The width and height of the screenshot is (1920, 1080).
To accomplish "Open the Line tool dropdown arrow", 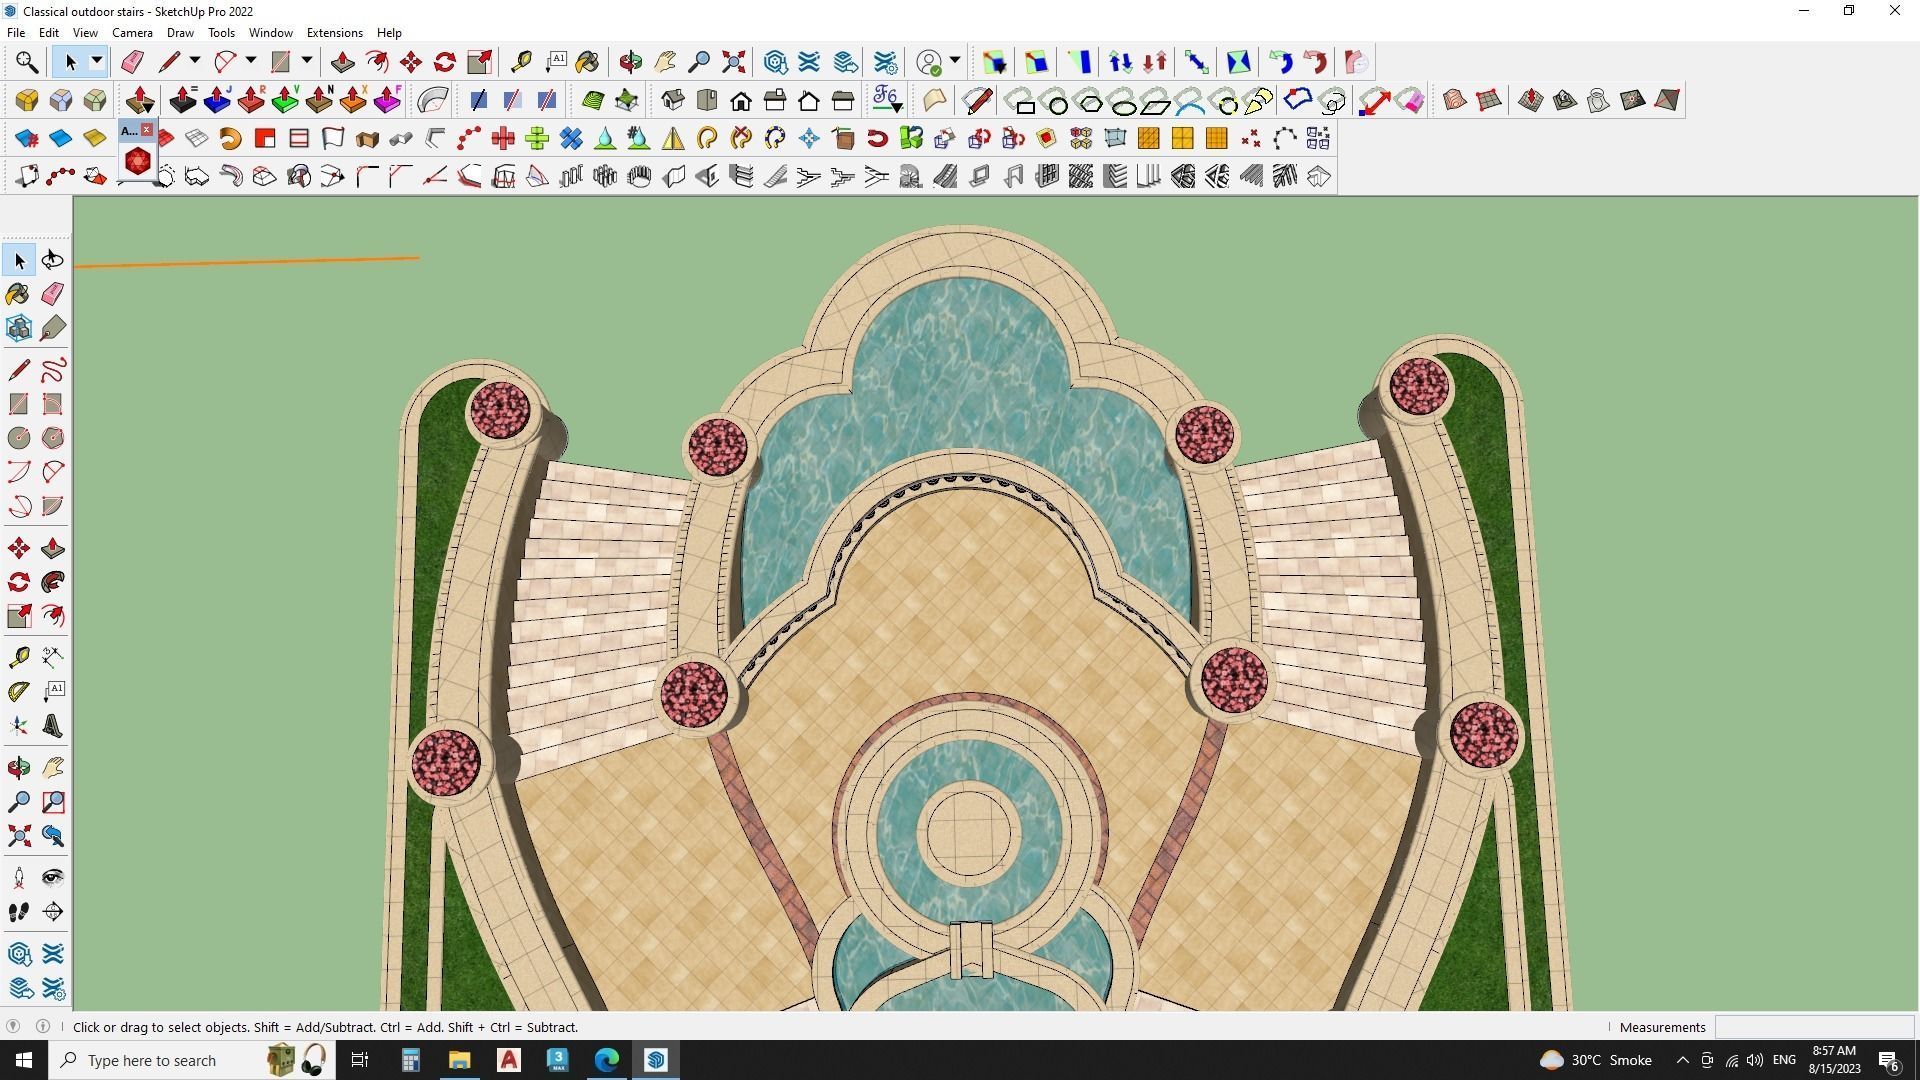I will click(x=195, y=62).
